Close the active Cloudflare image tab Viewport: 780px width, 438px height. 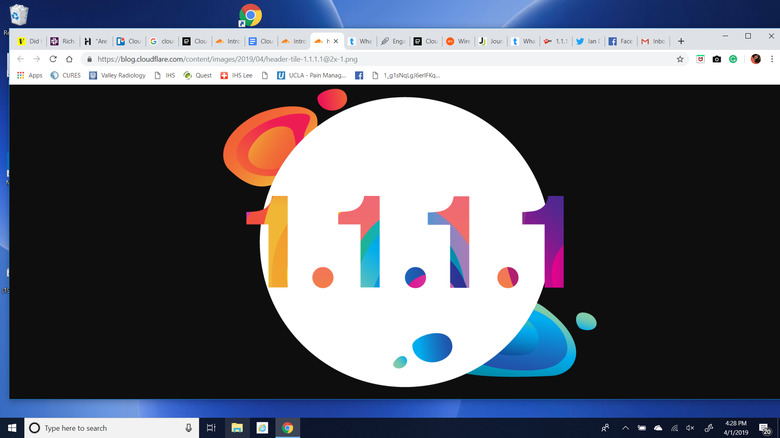point(336,41)
